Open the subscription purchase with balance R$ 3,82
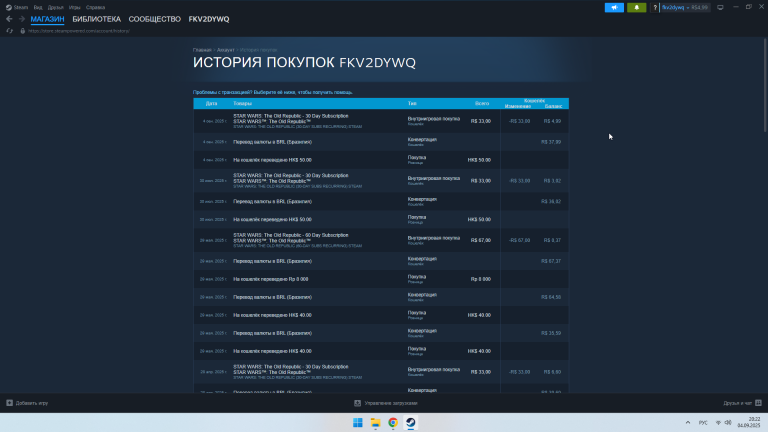Image resolution: width=768 pixels, height=432 pixels. (381, 181)
